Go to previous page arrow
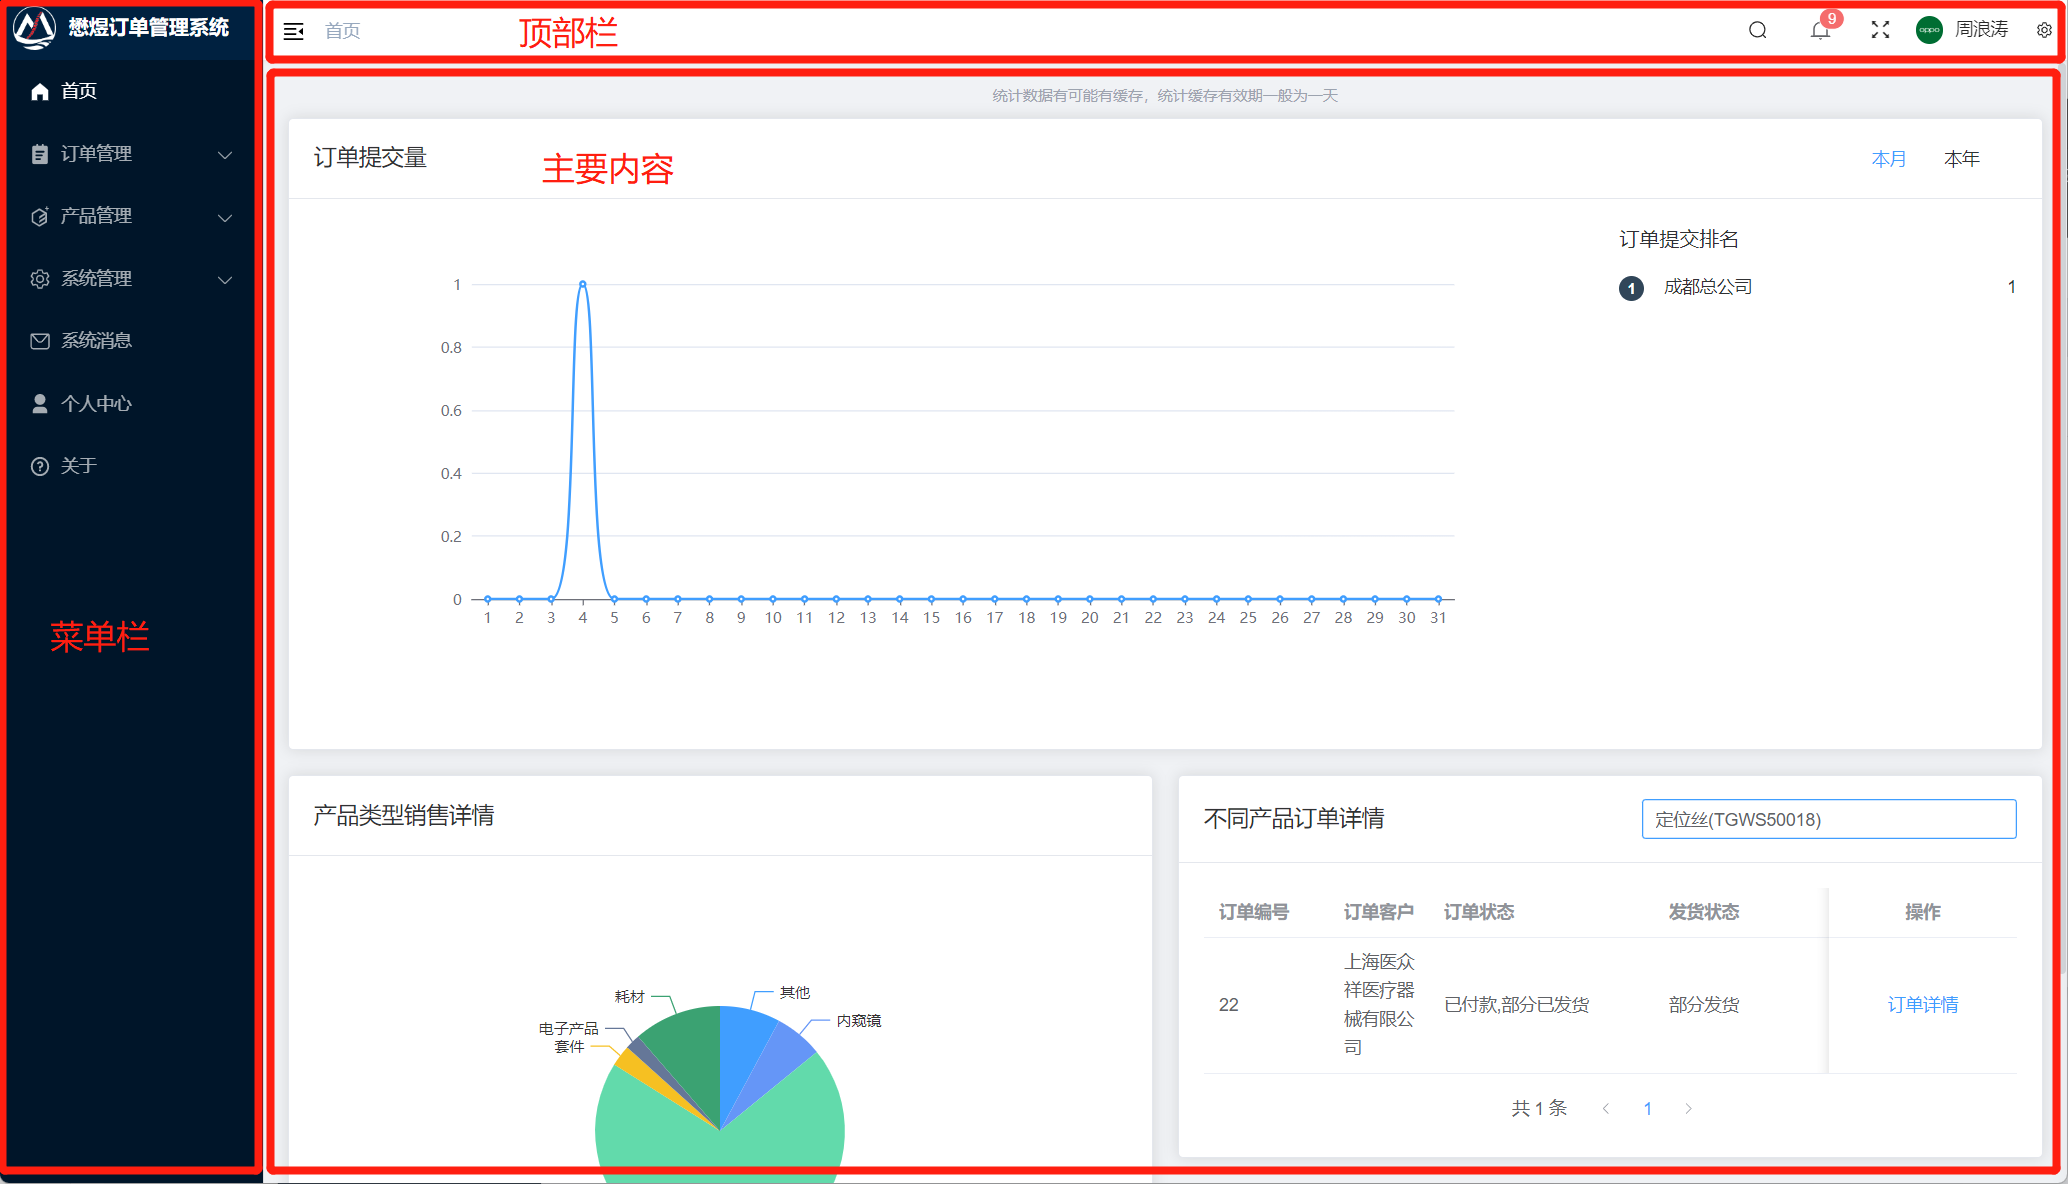 [1606, 1108]
